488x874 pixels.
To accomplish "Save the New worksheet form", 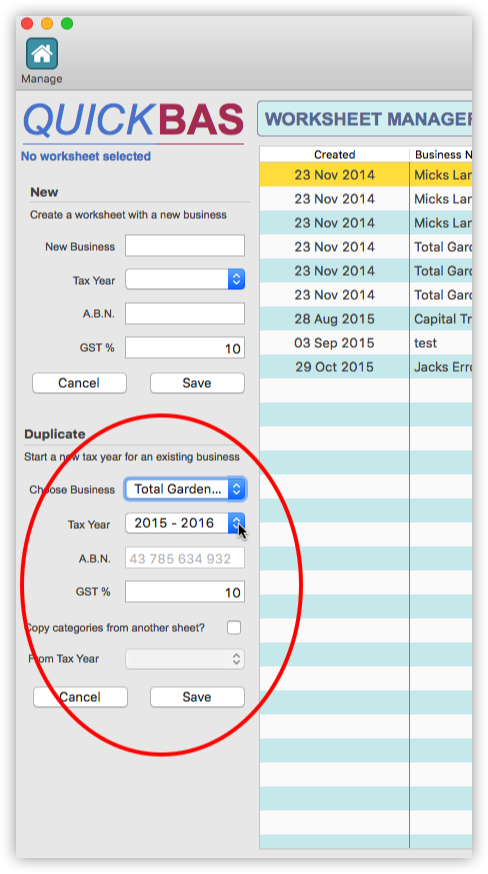I will (x=197, y=383).
